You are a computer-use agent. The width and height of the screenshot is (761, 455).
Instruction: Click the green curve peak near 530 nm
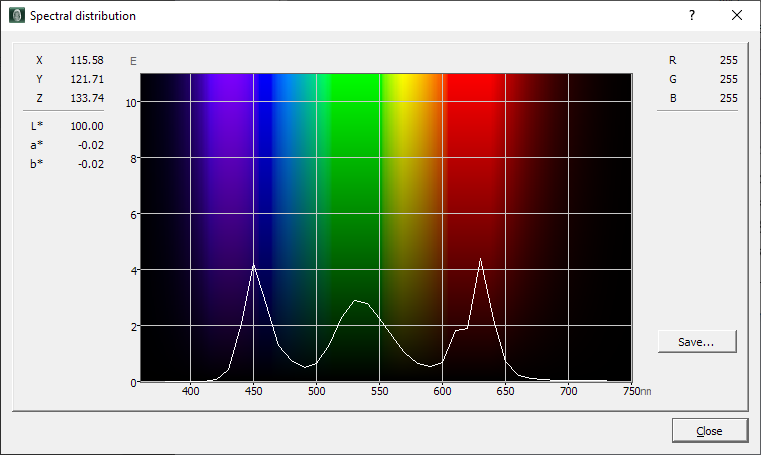pyautogui.click(x=355, y=300)
